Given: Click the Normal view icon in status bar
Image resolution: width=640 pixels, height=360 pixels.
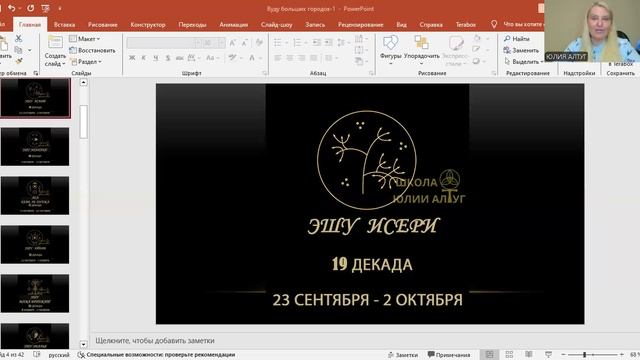Looking at the screenshot, I should 489,354.
